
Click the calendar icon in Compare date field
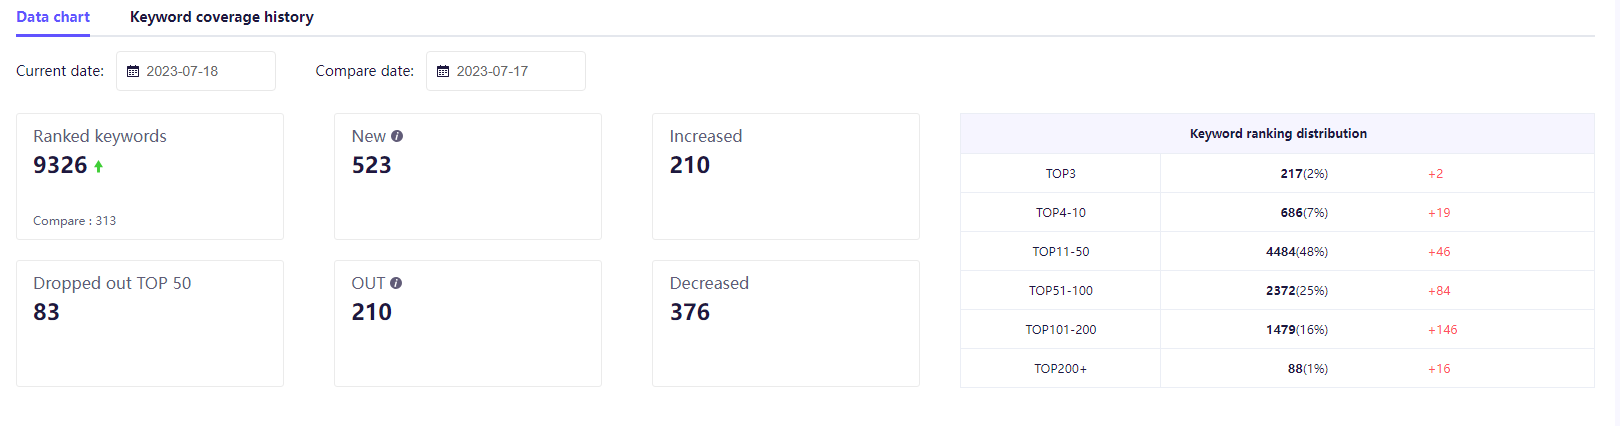click(x=443, y=71)
